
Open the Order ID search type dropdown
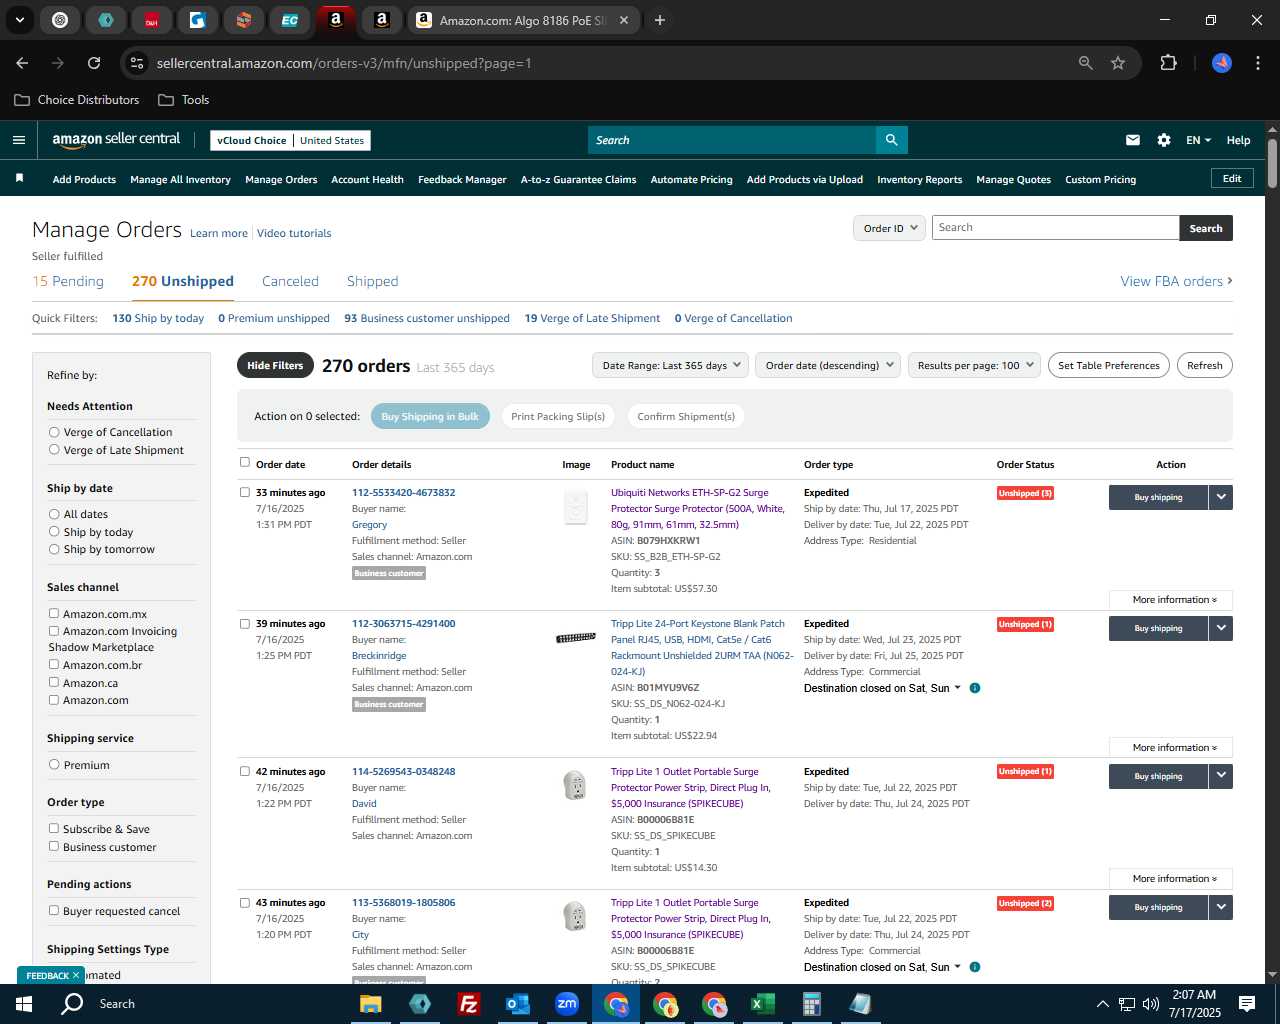pyautogui.click(x=889, y=228)
